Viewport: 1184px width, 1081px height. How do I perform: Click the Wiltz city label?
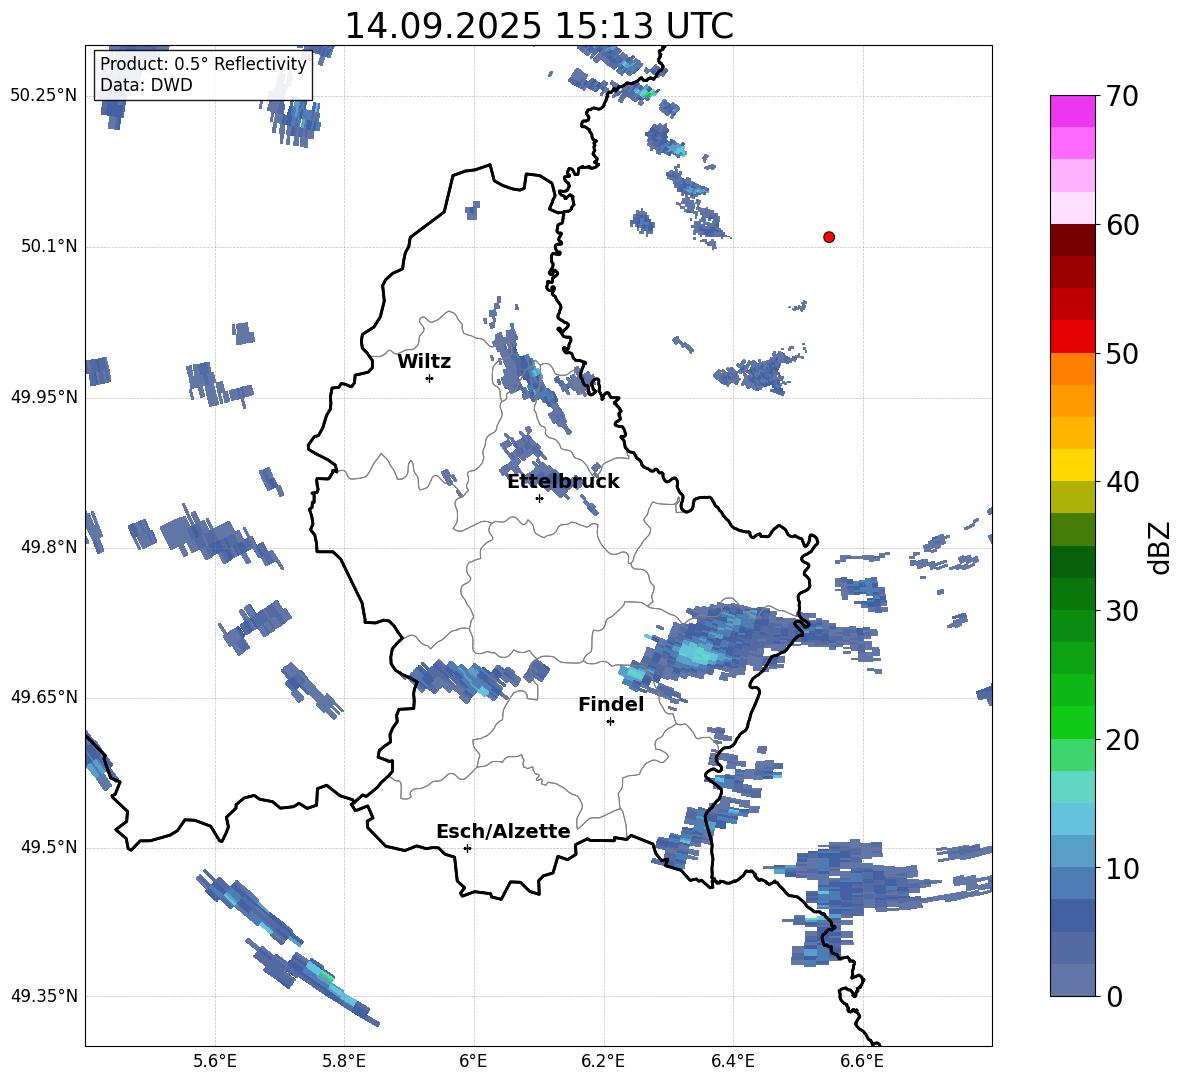(x=424, y=362)
